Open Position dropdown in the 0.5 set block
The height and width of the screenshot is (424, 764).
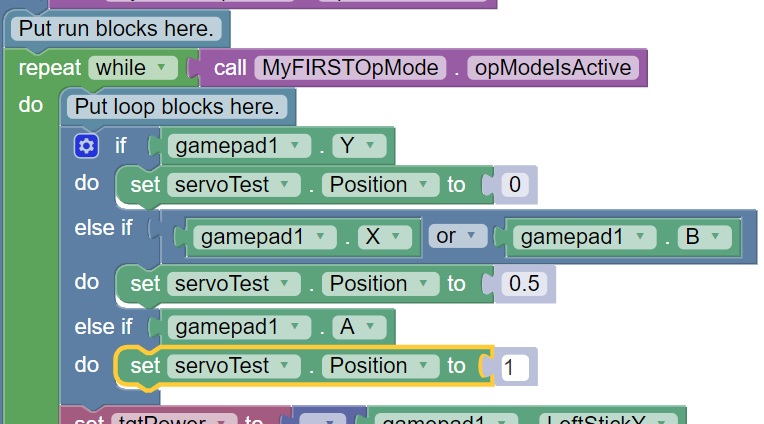pyautogui.click(x=383, y=284)
